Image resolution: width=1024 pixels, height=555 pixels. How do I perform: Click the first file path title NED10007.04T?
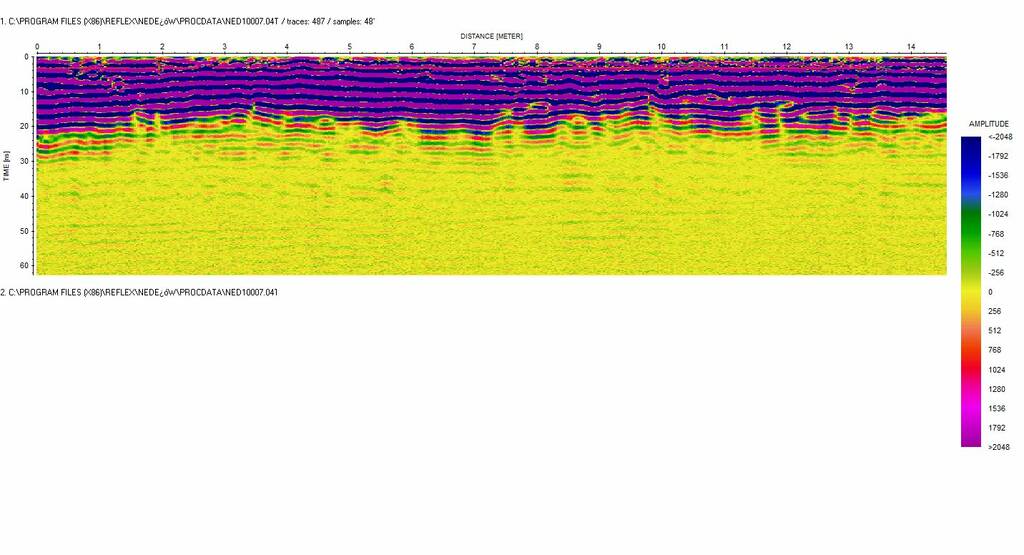(x=188, y=20)
